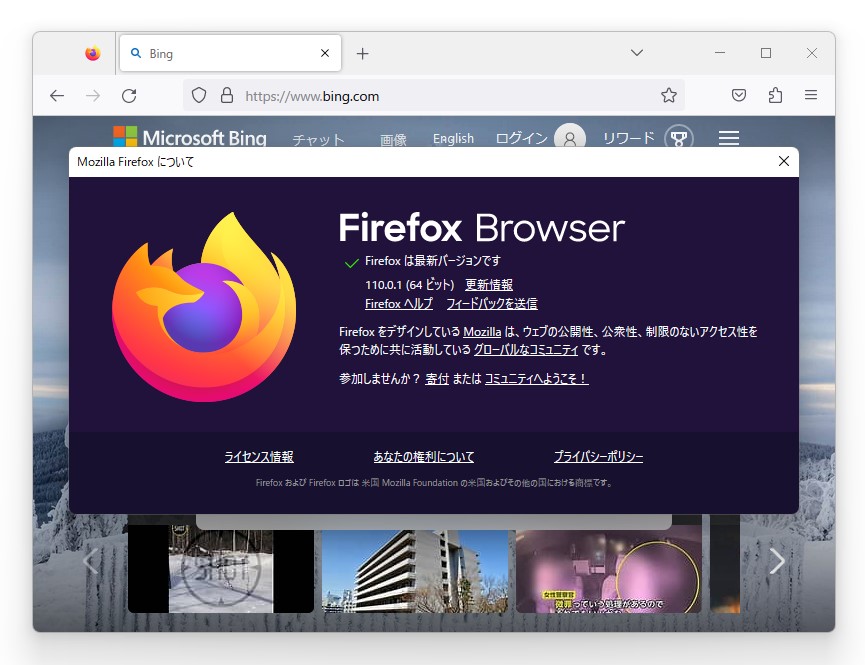
Task: Click the back navigation arrow
Action: (57, 95)
